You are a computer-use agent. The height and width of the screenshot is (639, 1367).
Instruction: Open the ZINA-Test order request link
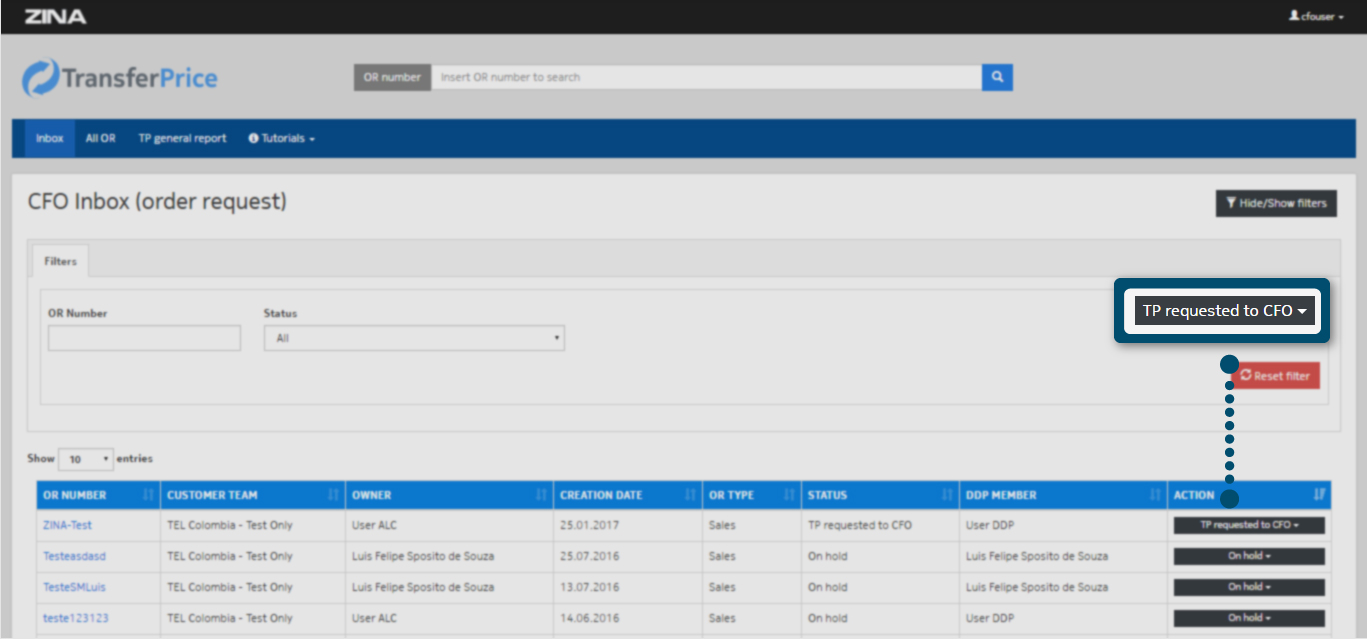pyautogui.click(x=67, y=525)
